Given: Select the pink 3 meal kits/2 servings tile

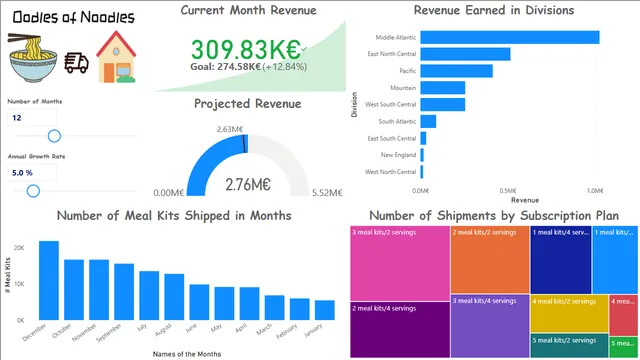Looking at the screenshot, I should point(400,264).
